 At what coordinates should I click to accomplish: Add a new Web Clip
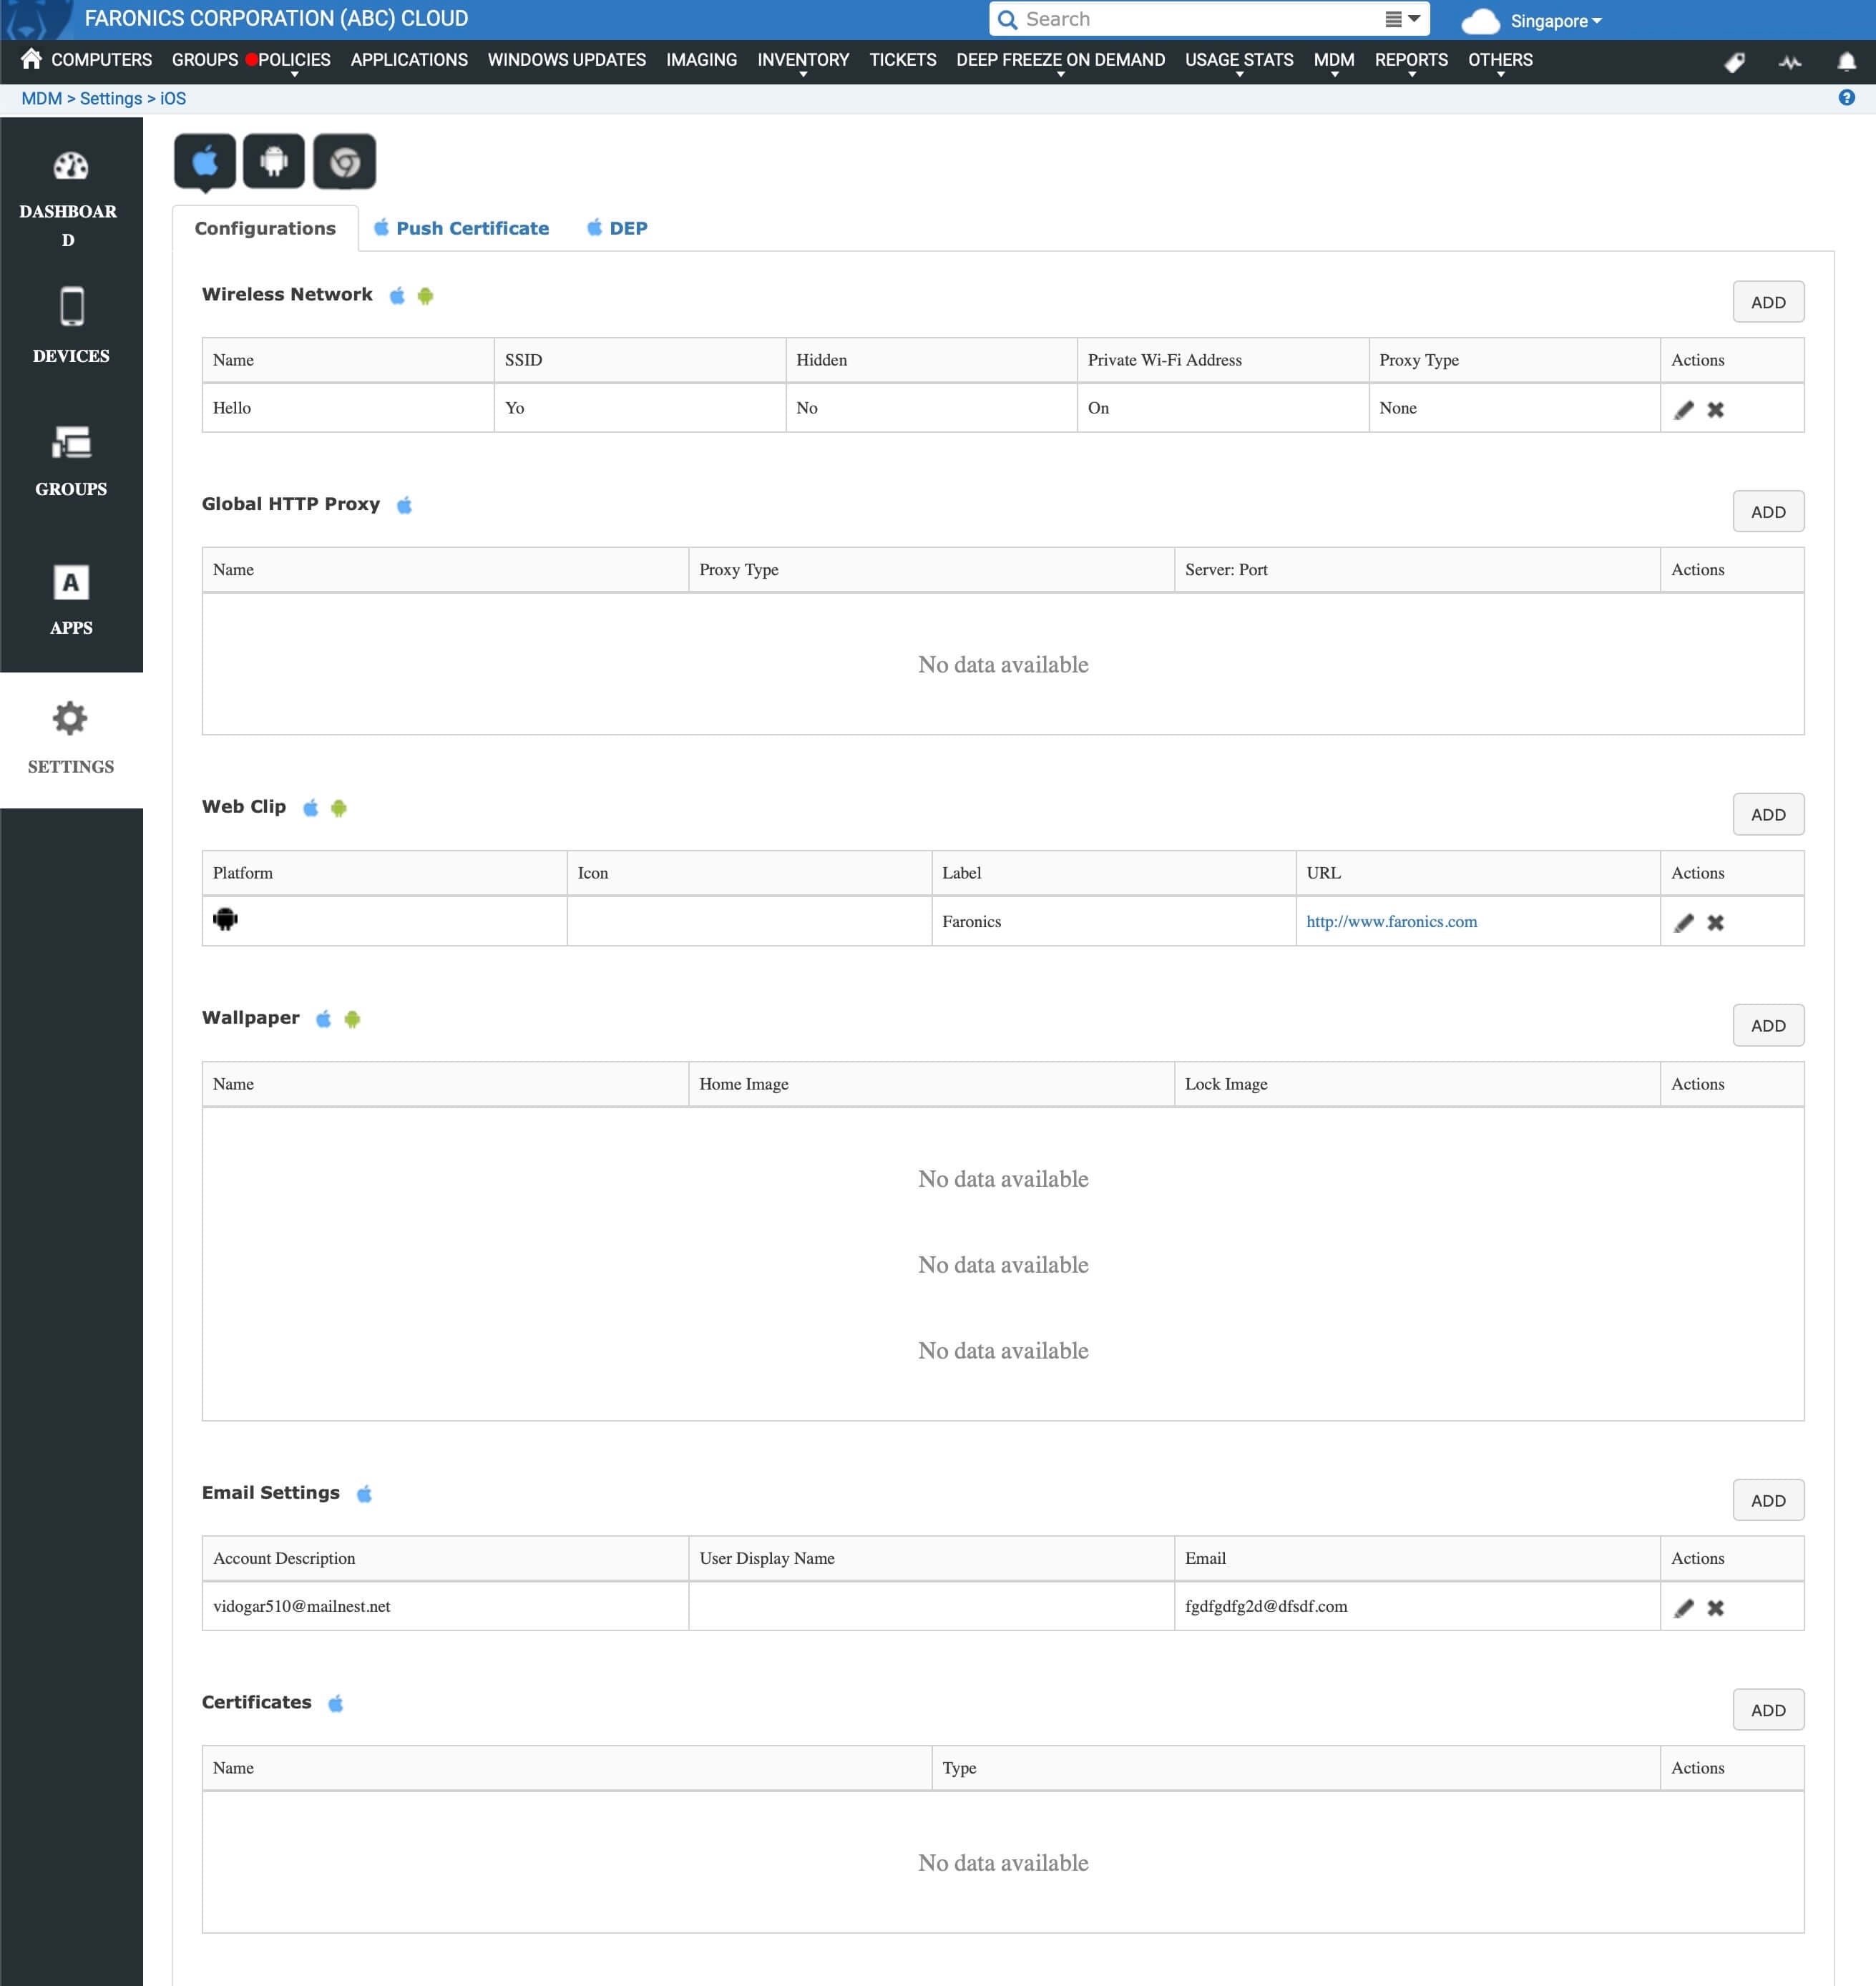pyautogui.click(x=1767, y=814)
